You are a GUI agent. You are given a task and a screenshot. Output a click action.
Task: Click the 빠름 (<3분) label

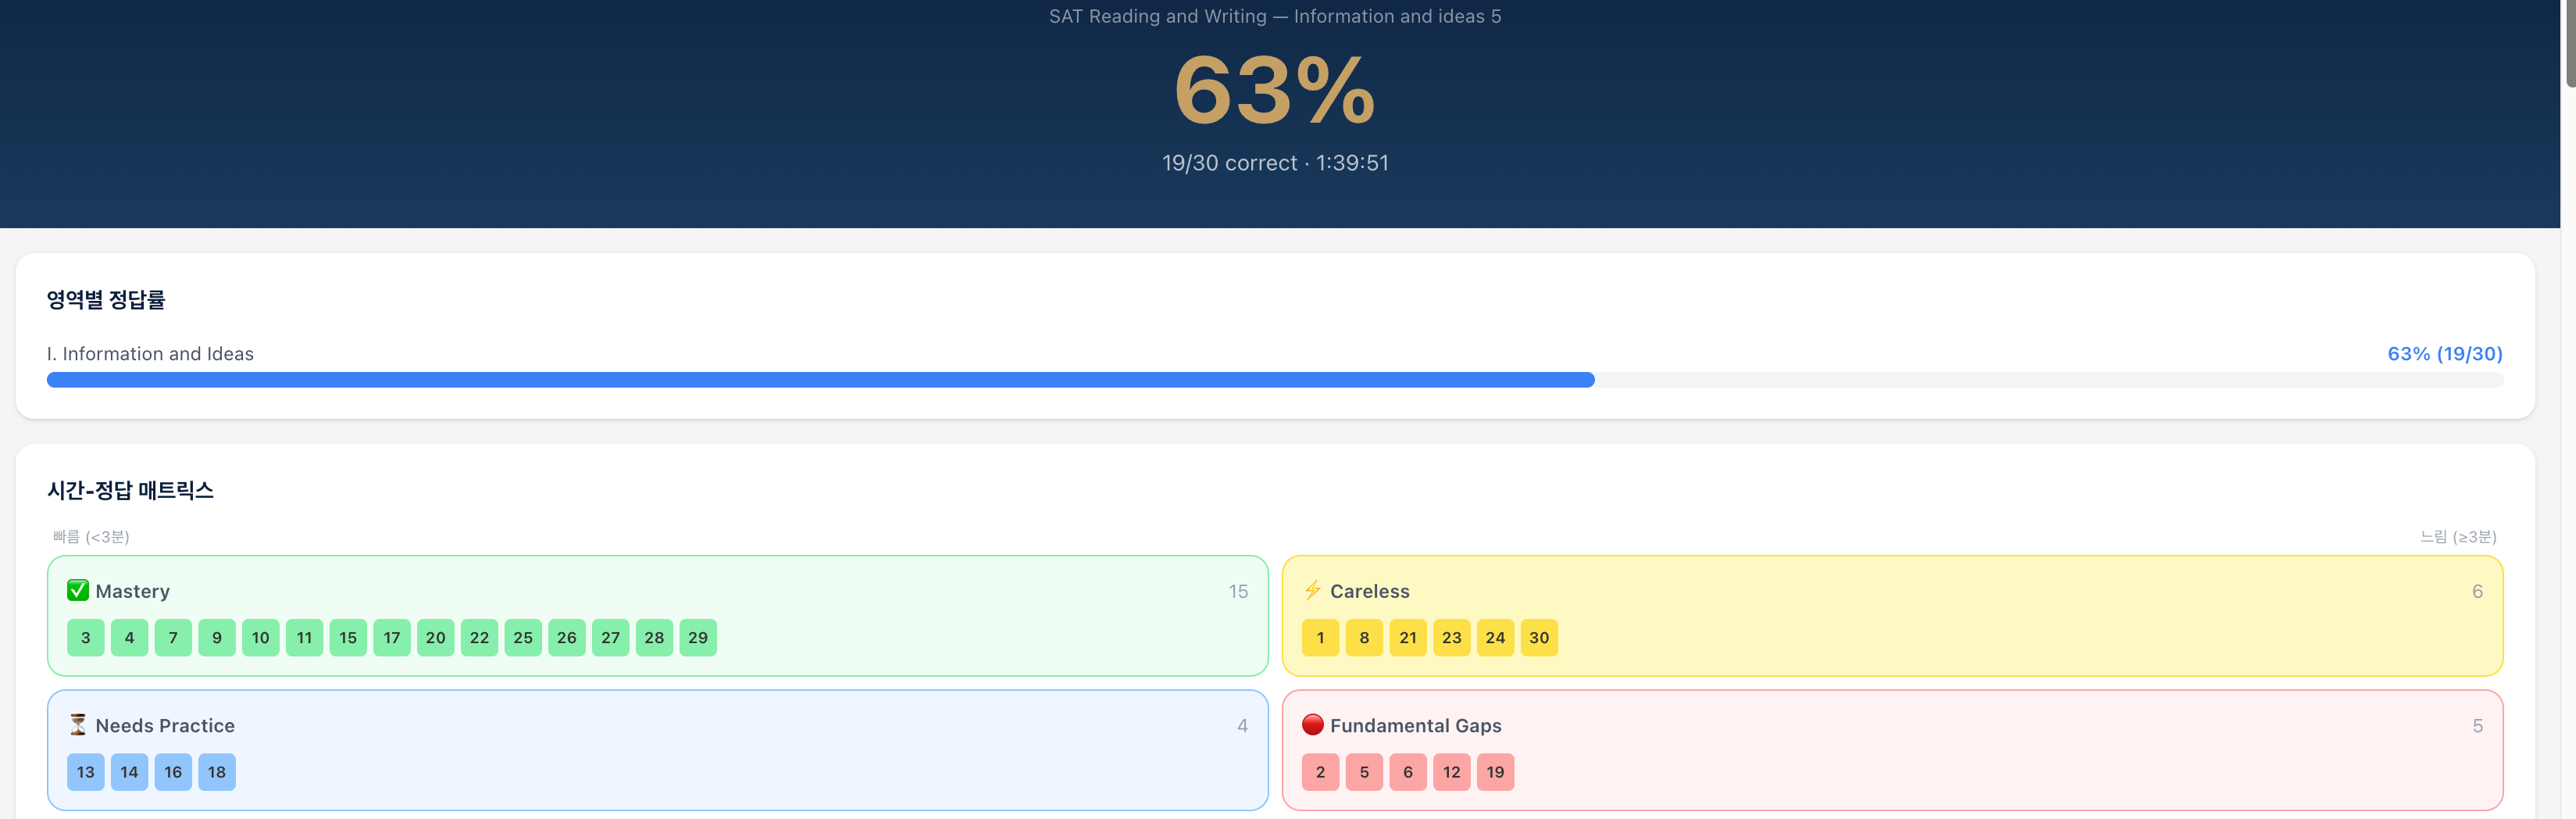tap(91, 537)
